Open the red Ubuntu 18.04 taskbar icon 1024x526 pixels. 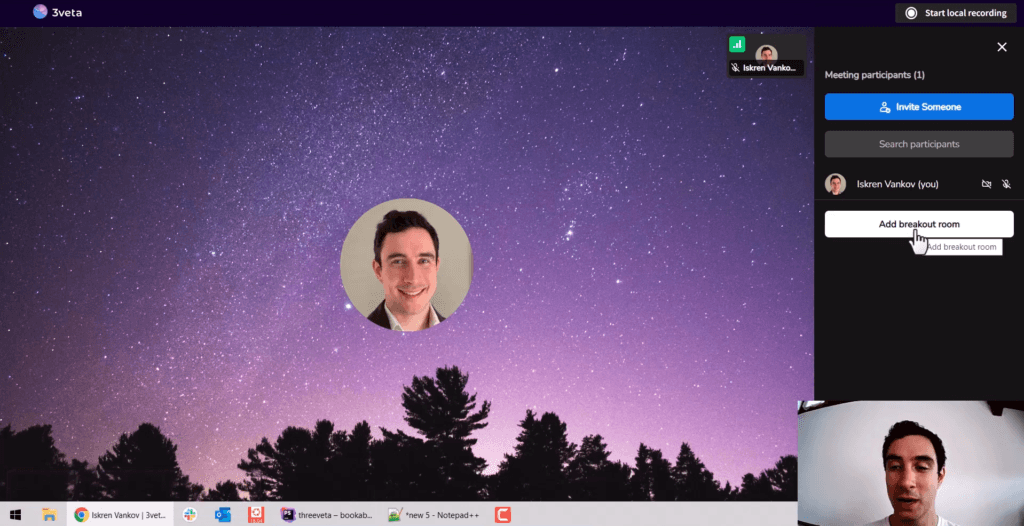pos(256,515)
